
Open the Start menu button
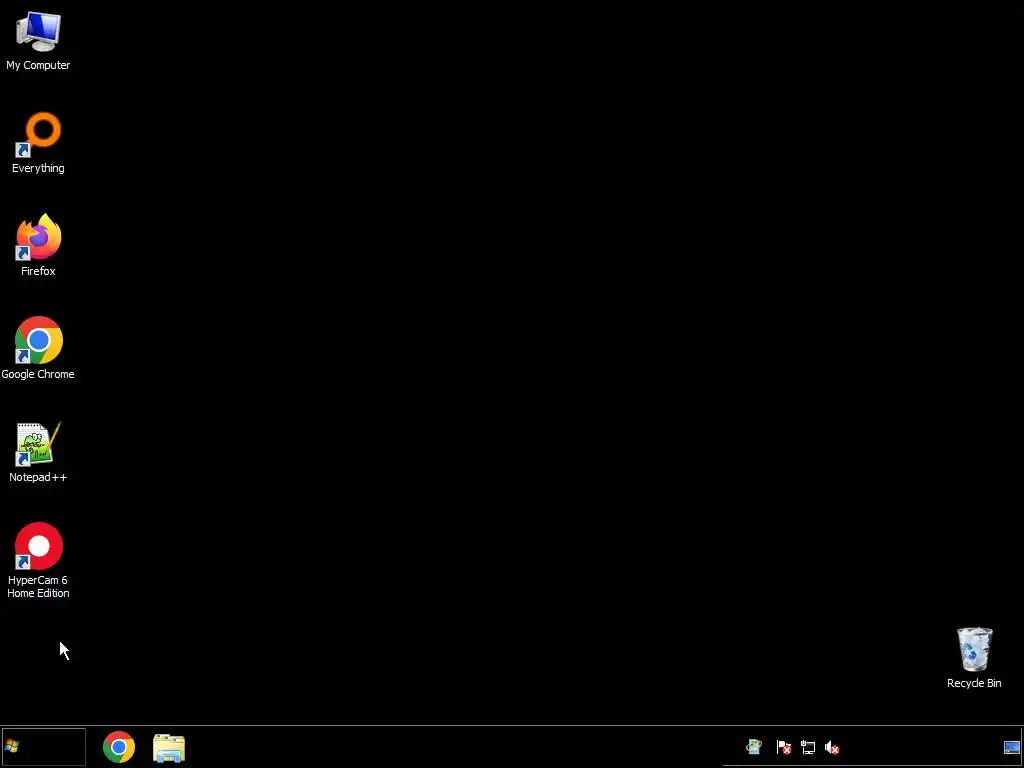(x=43, y=746)
